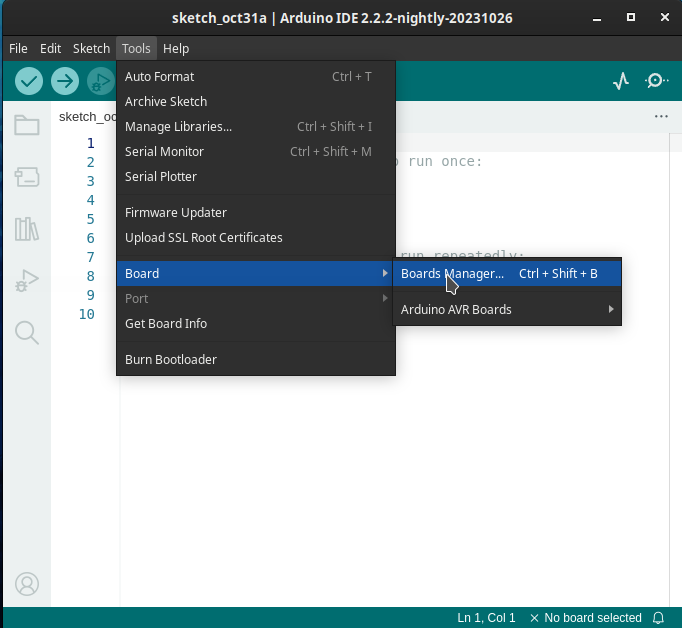Open Boards Manager sidebar icon
682x628 pixels.
click(27, 177)
